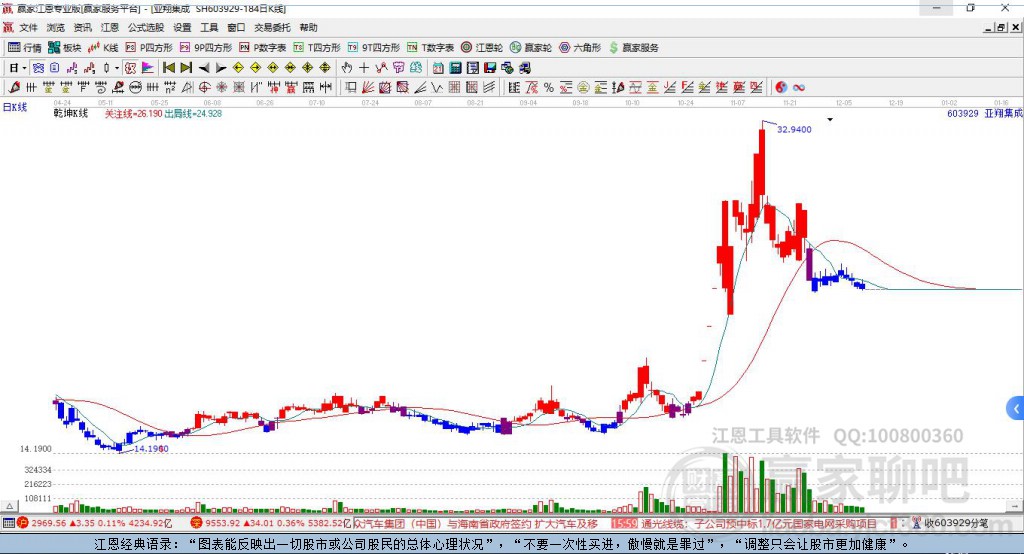Viewport: 1024px width, 554px height.
Task: Open the P数字表 tool
Action: [x=263, y=48]
